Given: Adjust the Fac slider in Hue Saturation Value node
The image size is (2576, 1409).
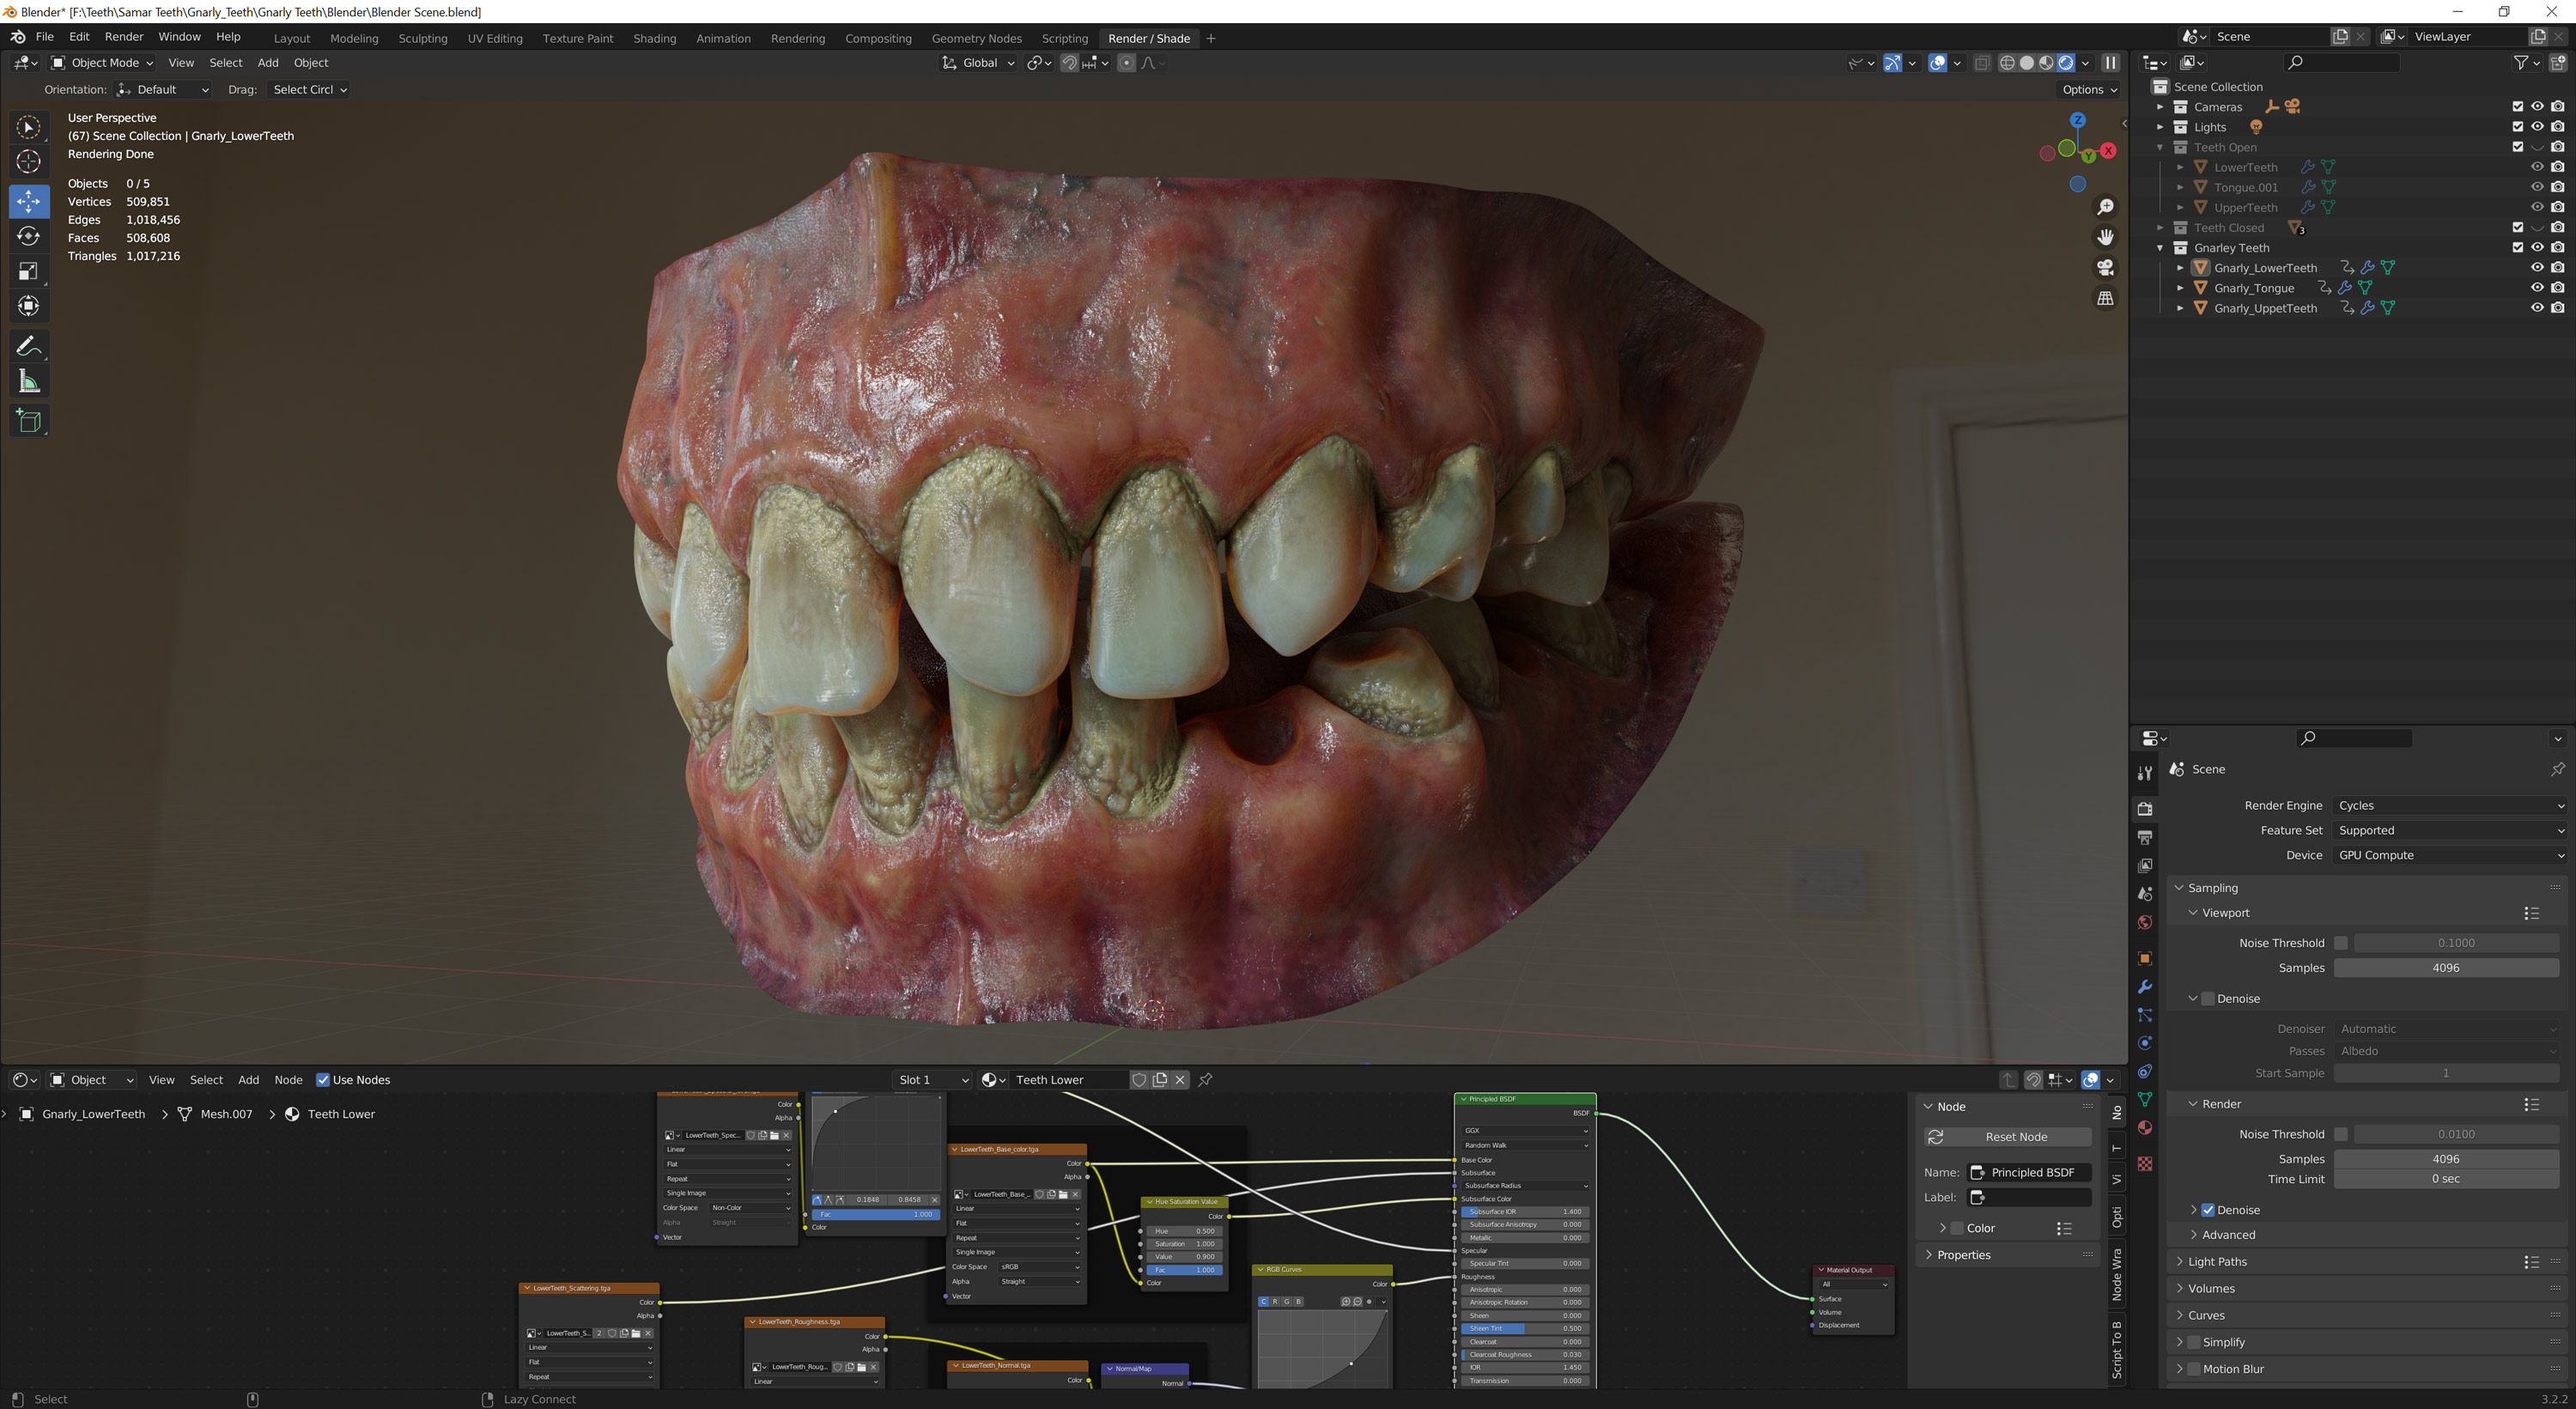Looking at the screenshot, I should click(1185, 1269).
